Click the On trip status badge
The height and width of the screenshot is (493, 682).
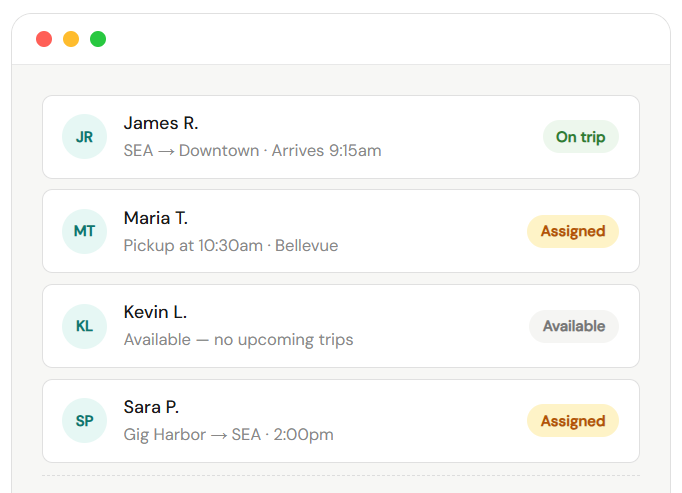tap(580, 137)
